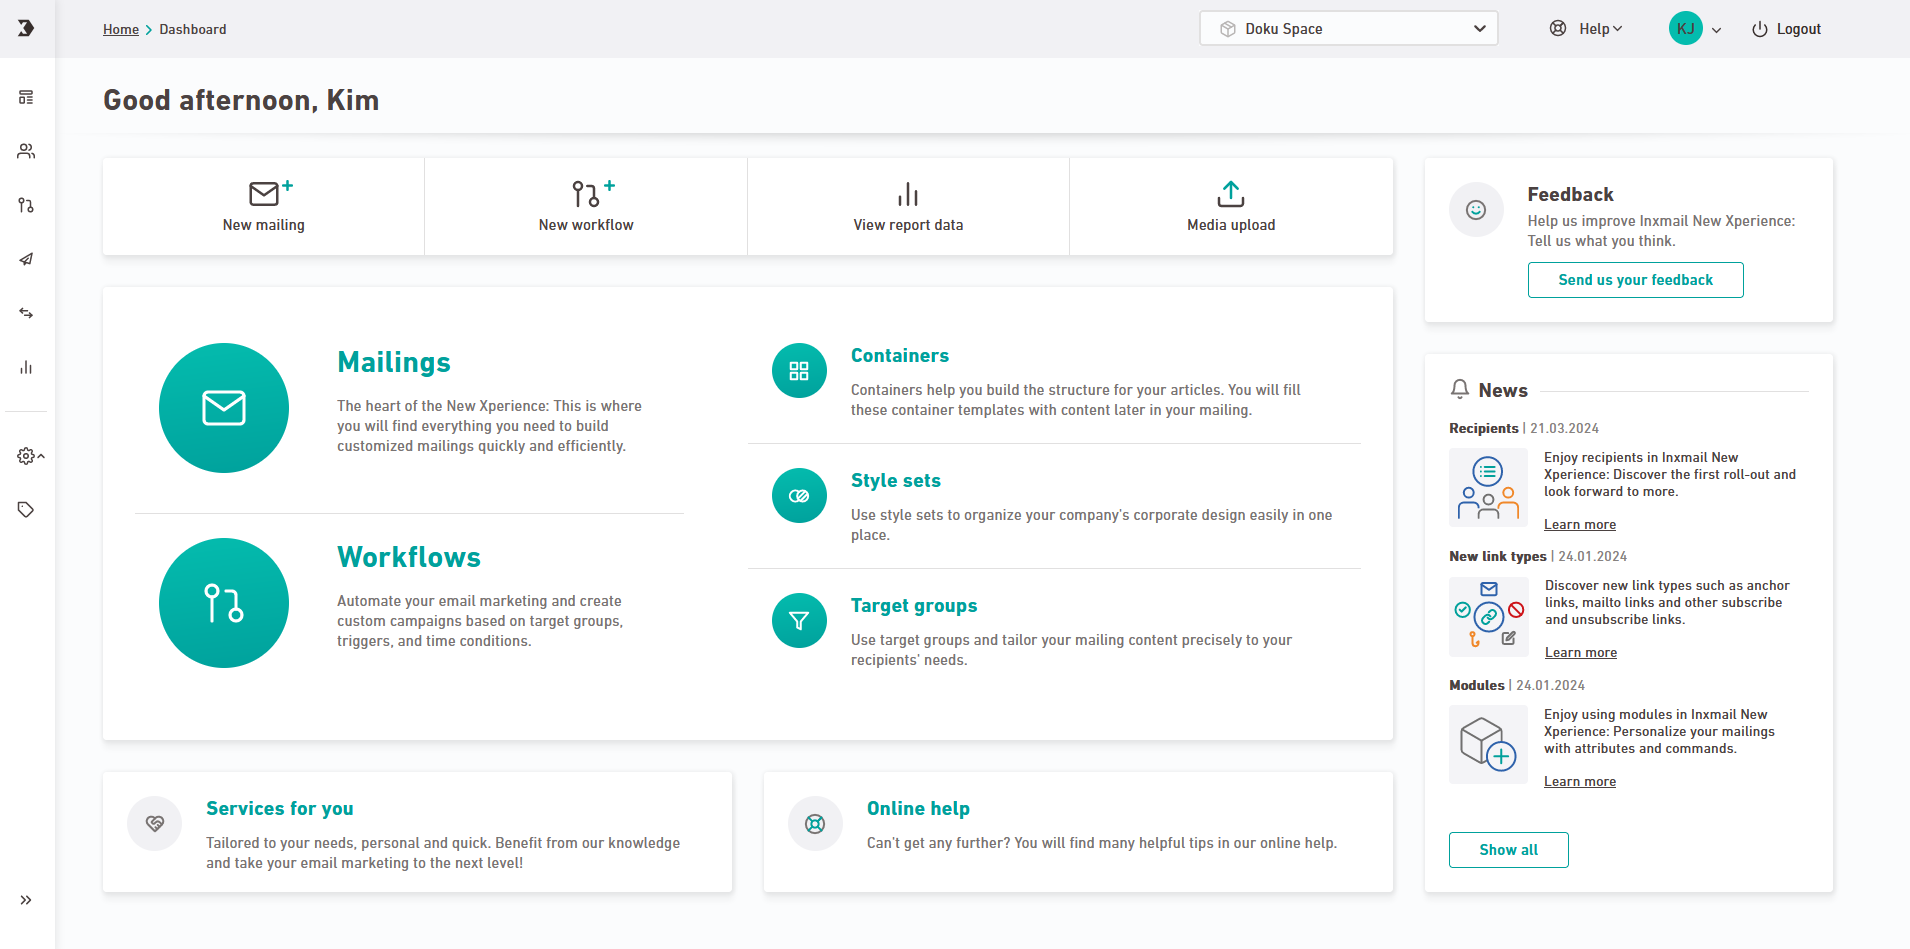Viewport: 1910px width, 949px height.
Task: Open the Style sets icon
Action: (799, 496)
